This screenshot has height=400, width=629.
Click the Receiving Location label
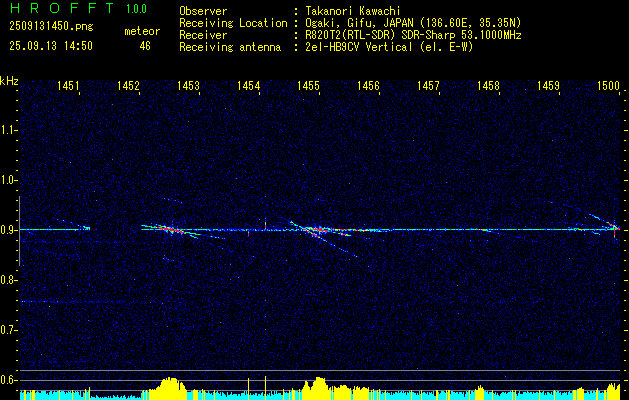(233, 24)
